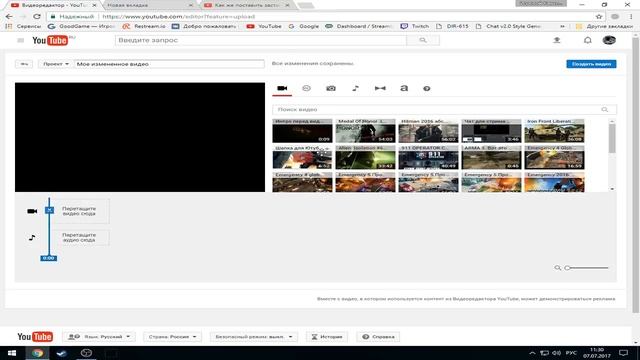640x360 pixels.
Task: Show hidden system tray icons chevron
Action: point(532,353)
